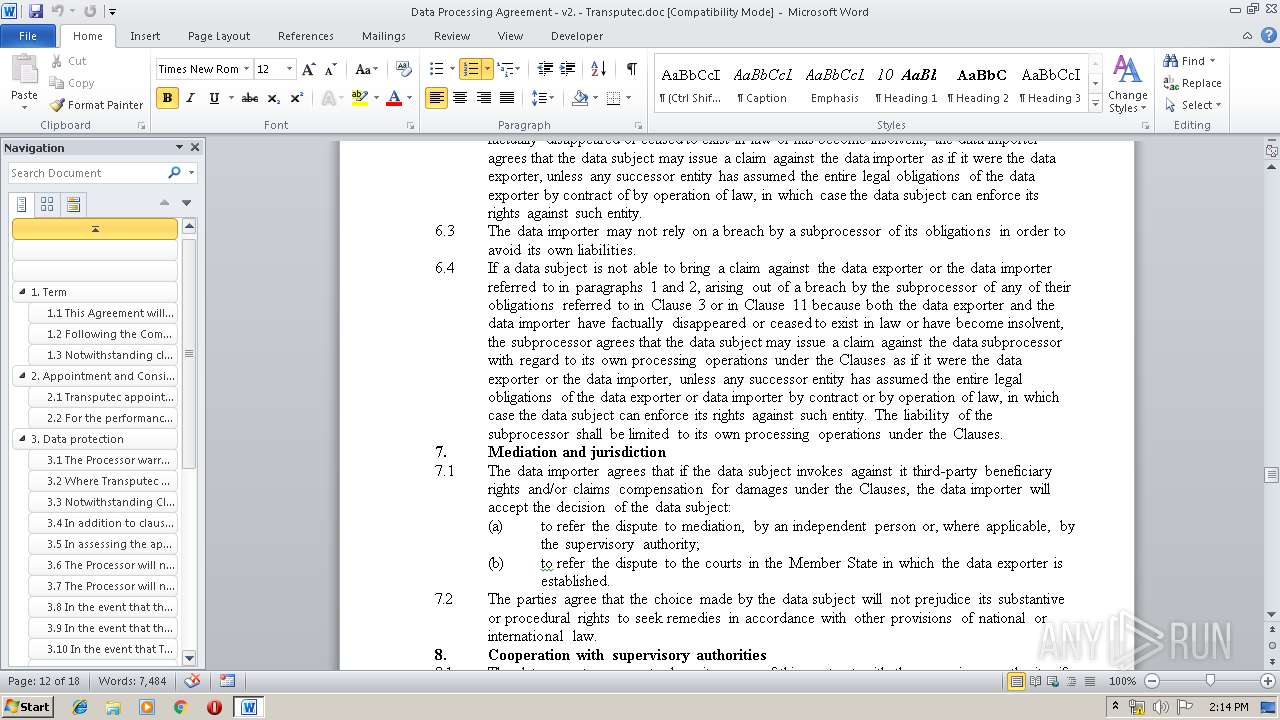Align paragraph text to the right
The image size is (1280, 720).
pos(484,98)
